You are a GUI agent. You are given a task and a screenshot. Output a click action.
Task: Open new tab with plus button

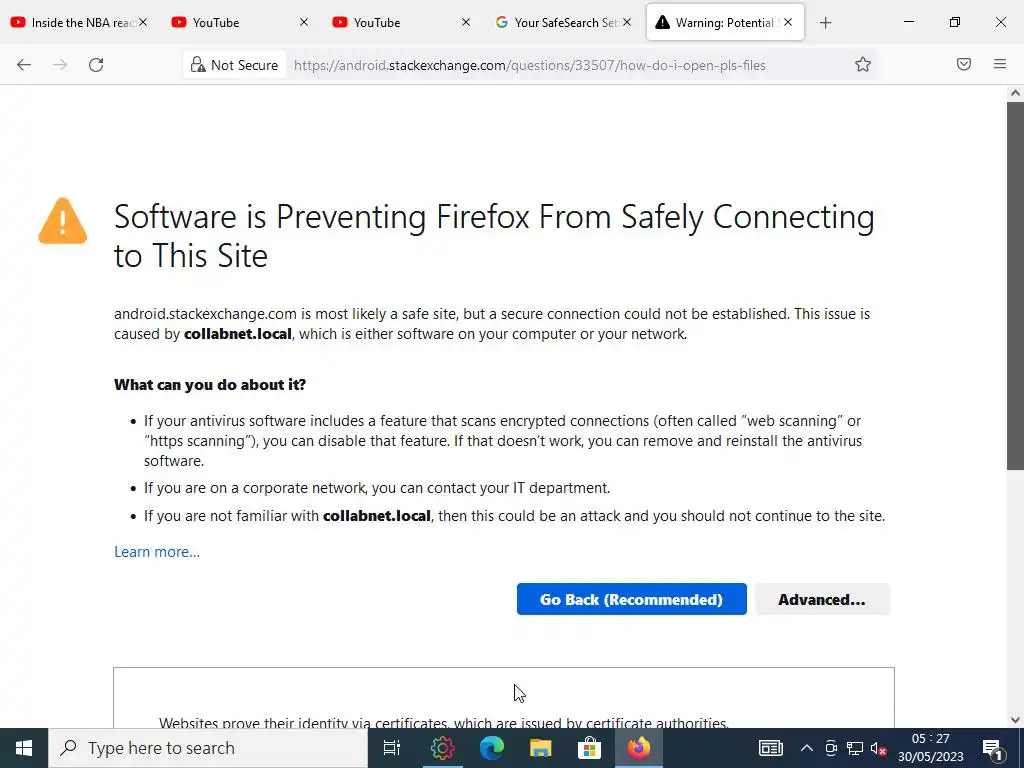[825, 22]
